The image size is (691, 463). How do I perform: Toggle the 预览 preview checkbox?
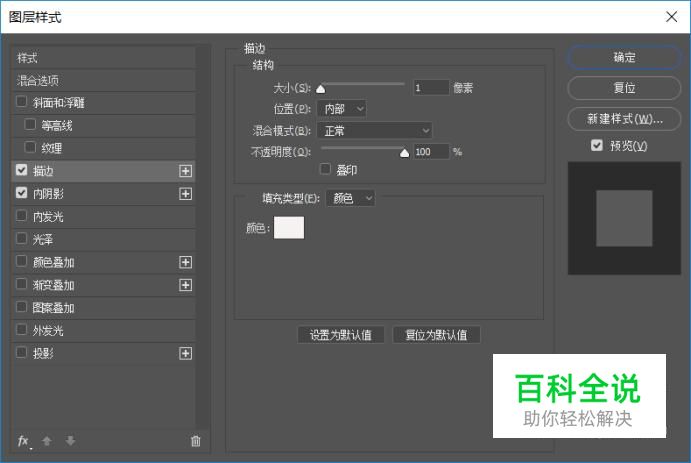597,145
